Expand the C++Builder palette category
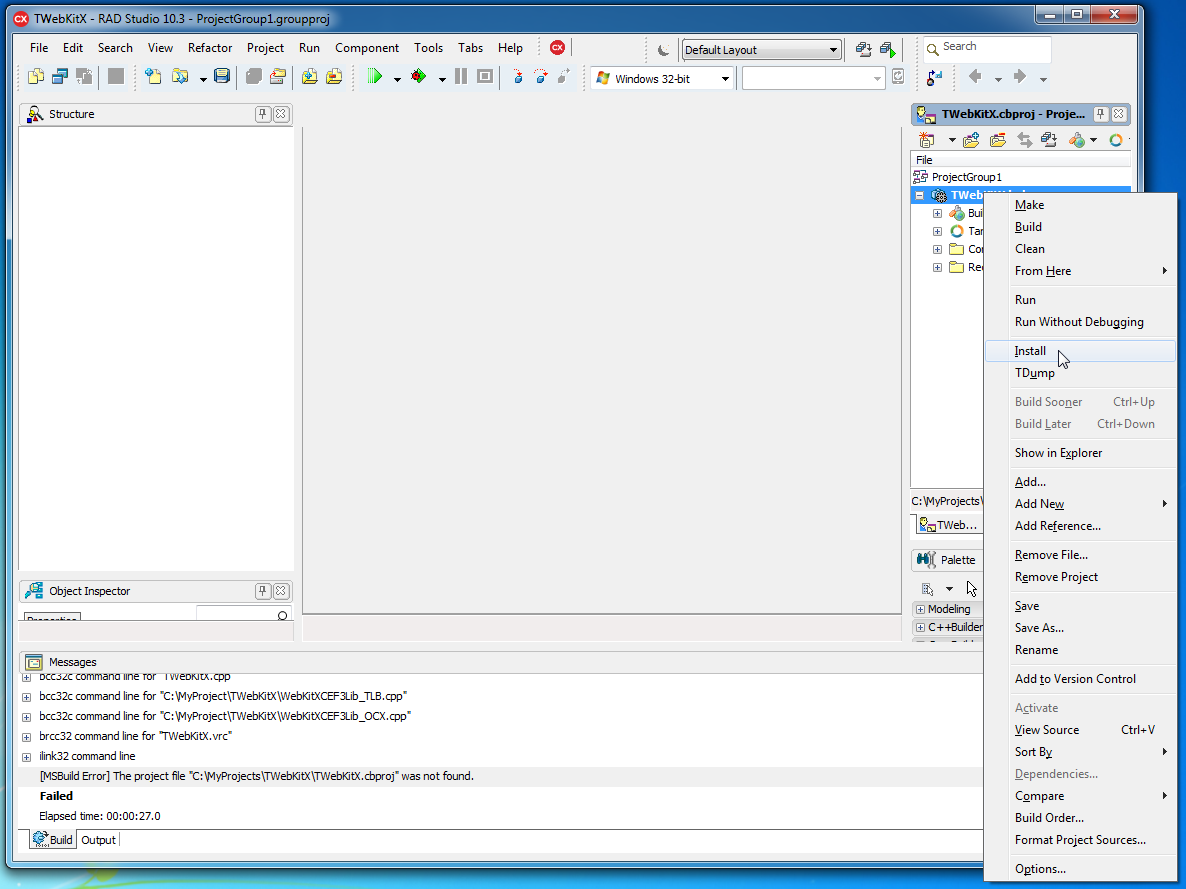The width and height of the screenshot is (1186, 889). coord(921,627)
